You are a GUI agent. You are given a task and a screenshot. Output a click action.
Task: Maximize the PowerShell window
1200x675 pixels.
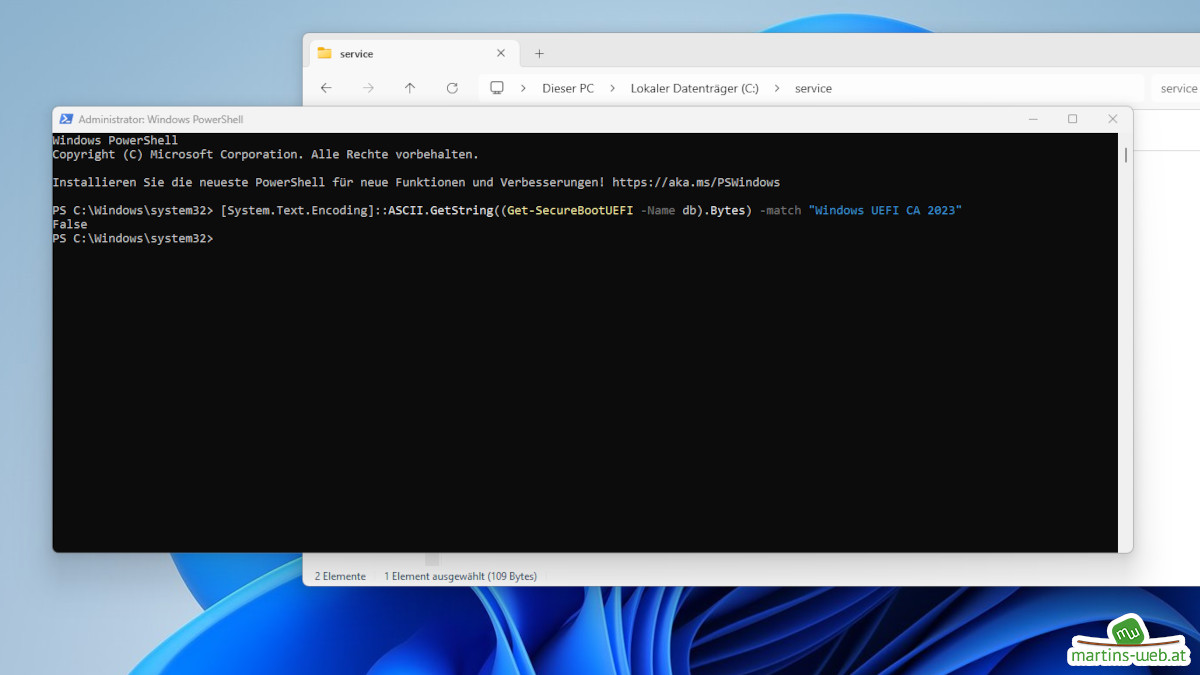tap(1072, 119)
